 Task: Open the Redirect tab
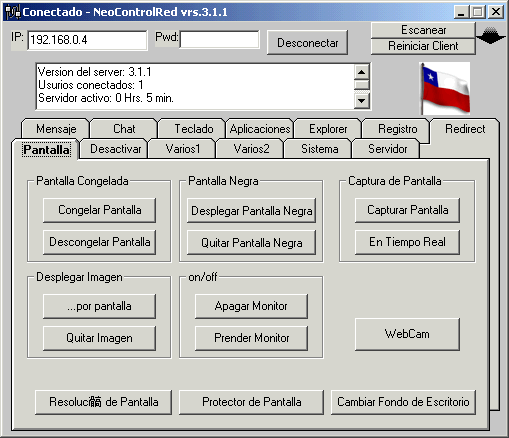tap(465, 129)
